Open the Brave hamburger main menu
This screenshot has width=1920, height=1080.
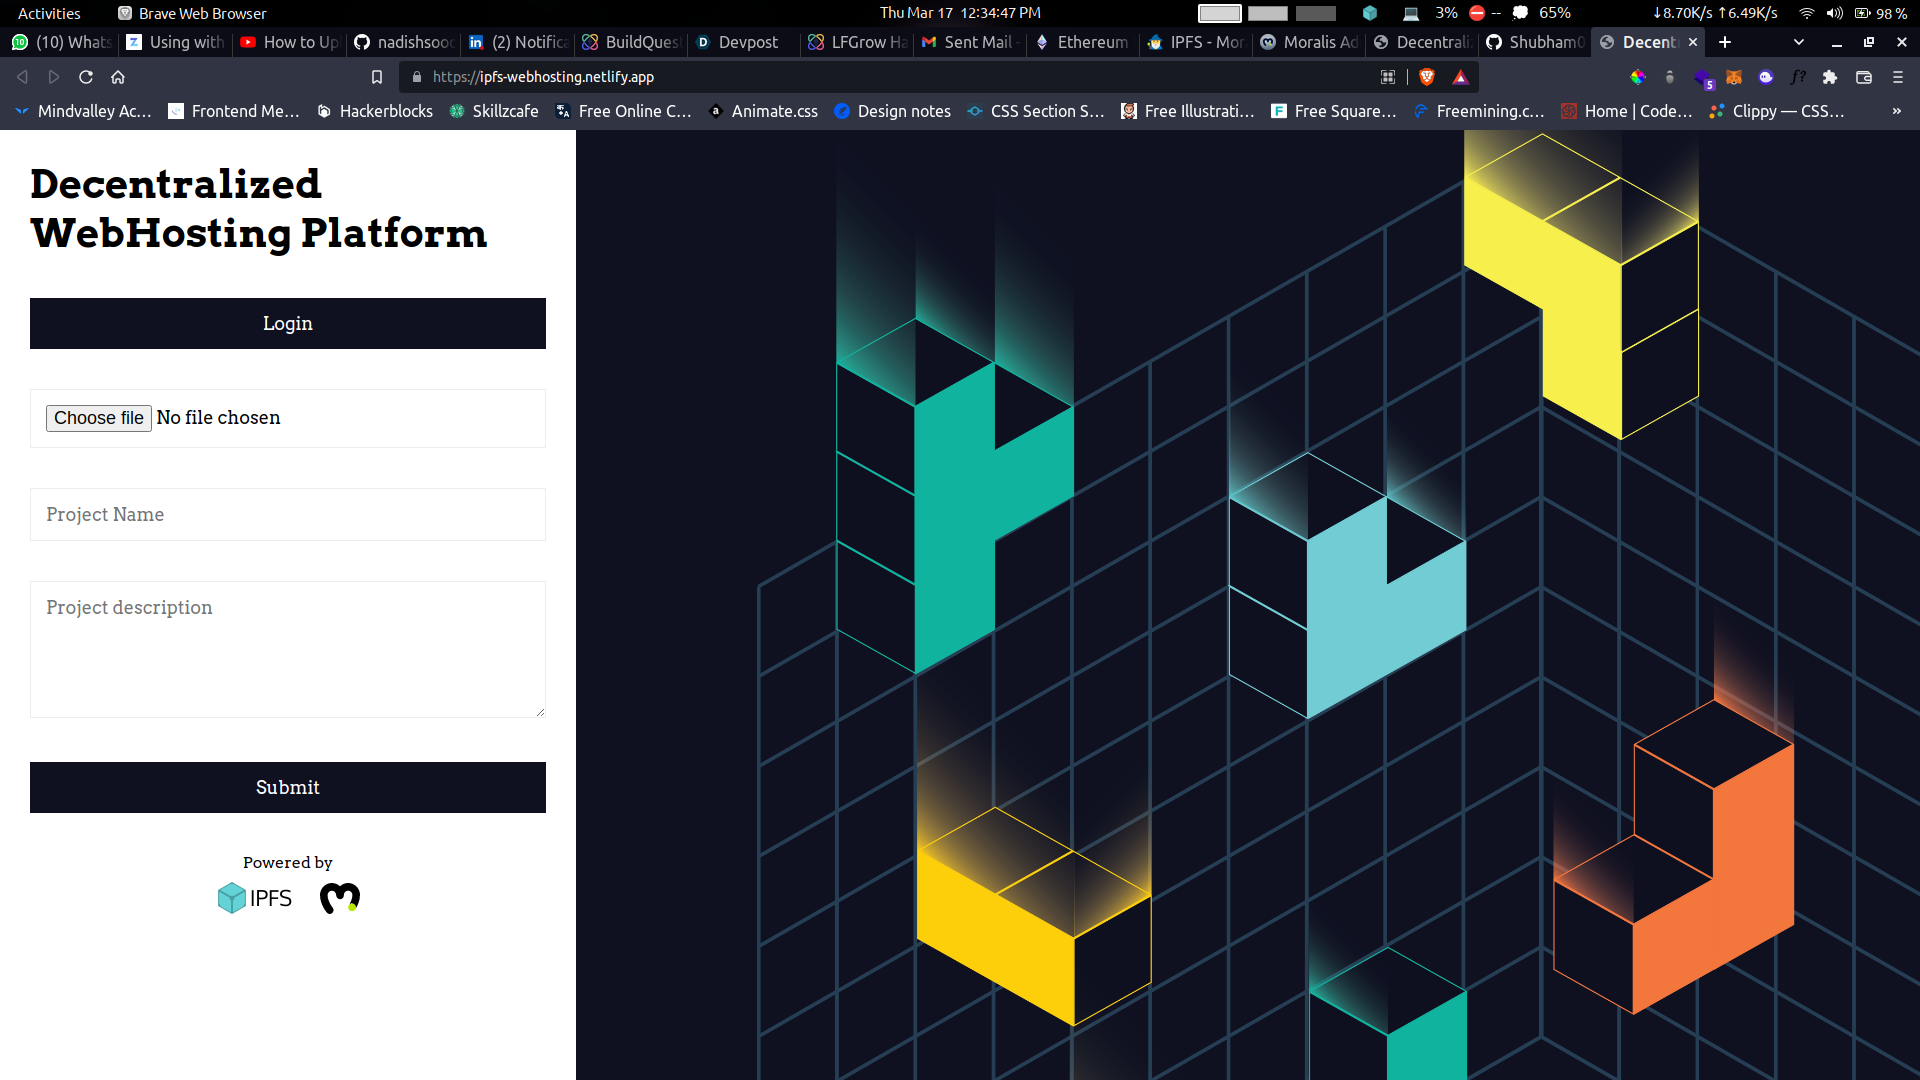point(1898,77)
